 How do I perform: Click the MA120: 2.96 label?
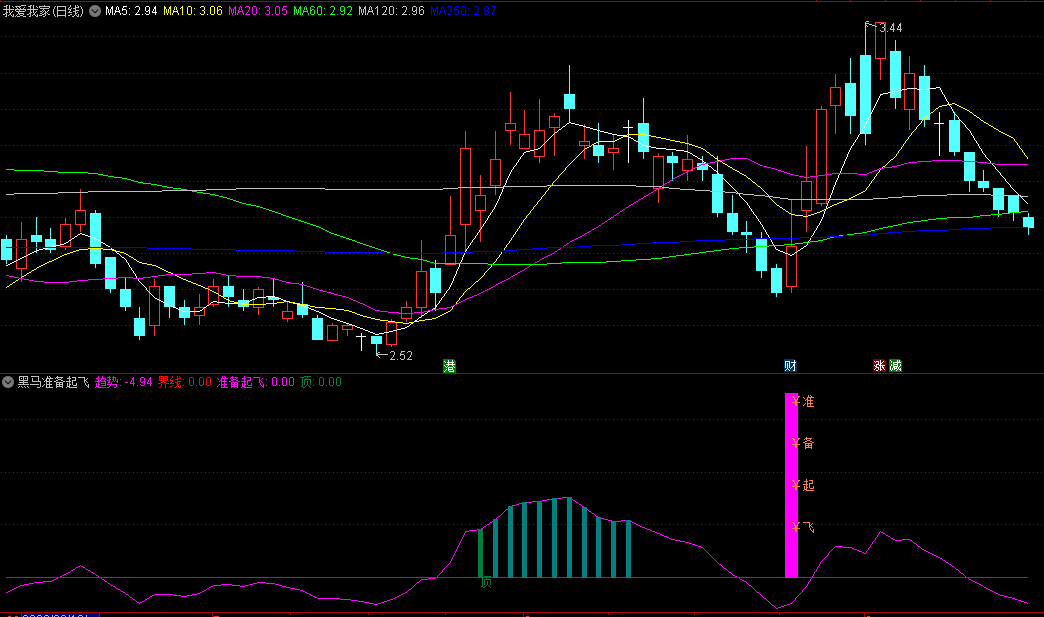(x=392, y=11)
